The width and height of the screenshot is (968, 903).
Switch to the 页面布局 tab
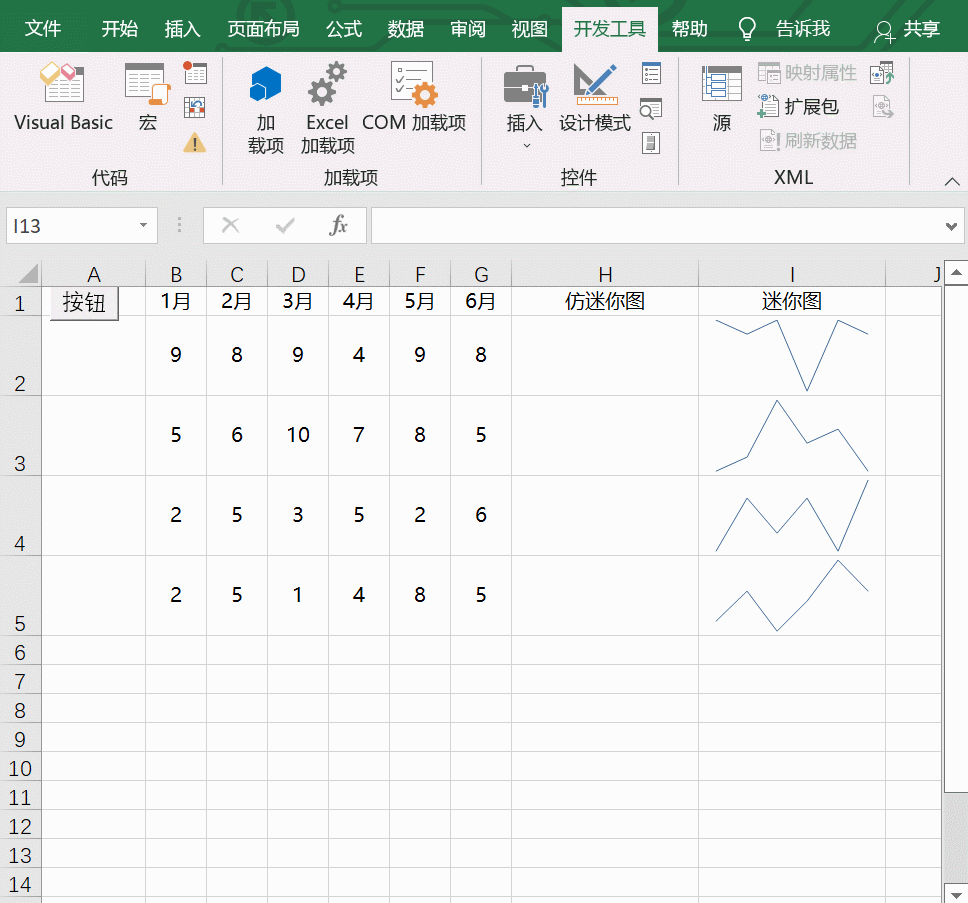click(x=263, y=29)
